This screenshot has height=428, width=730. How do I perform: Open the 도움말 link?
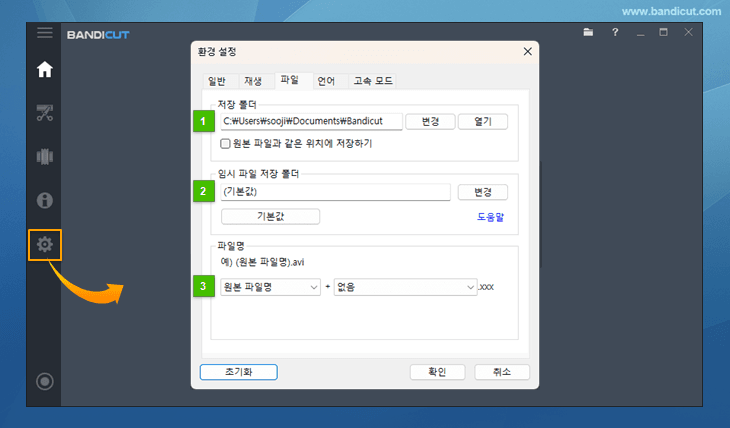[490, 217]
